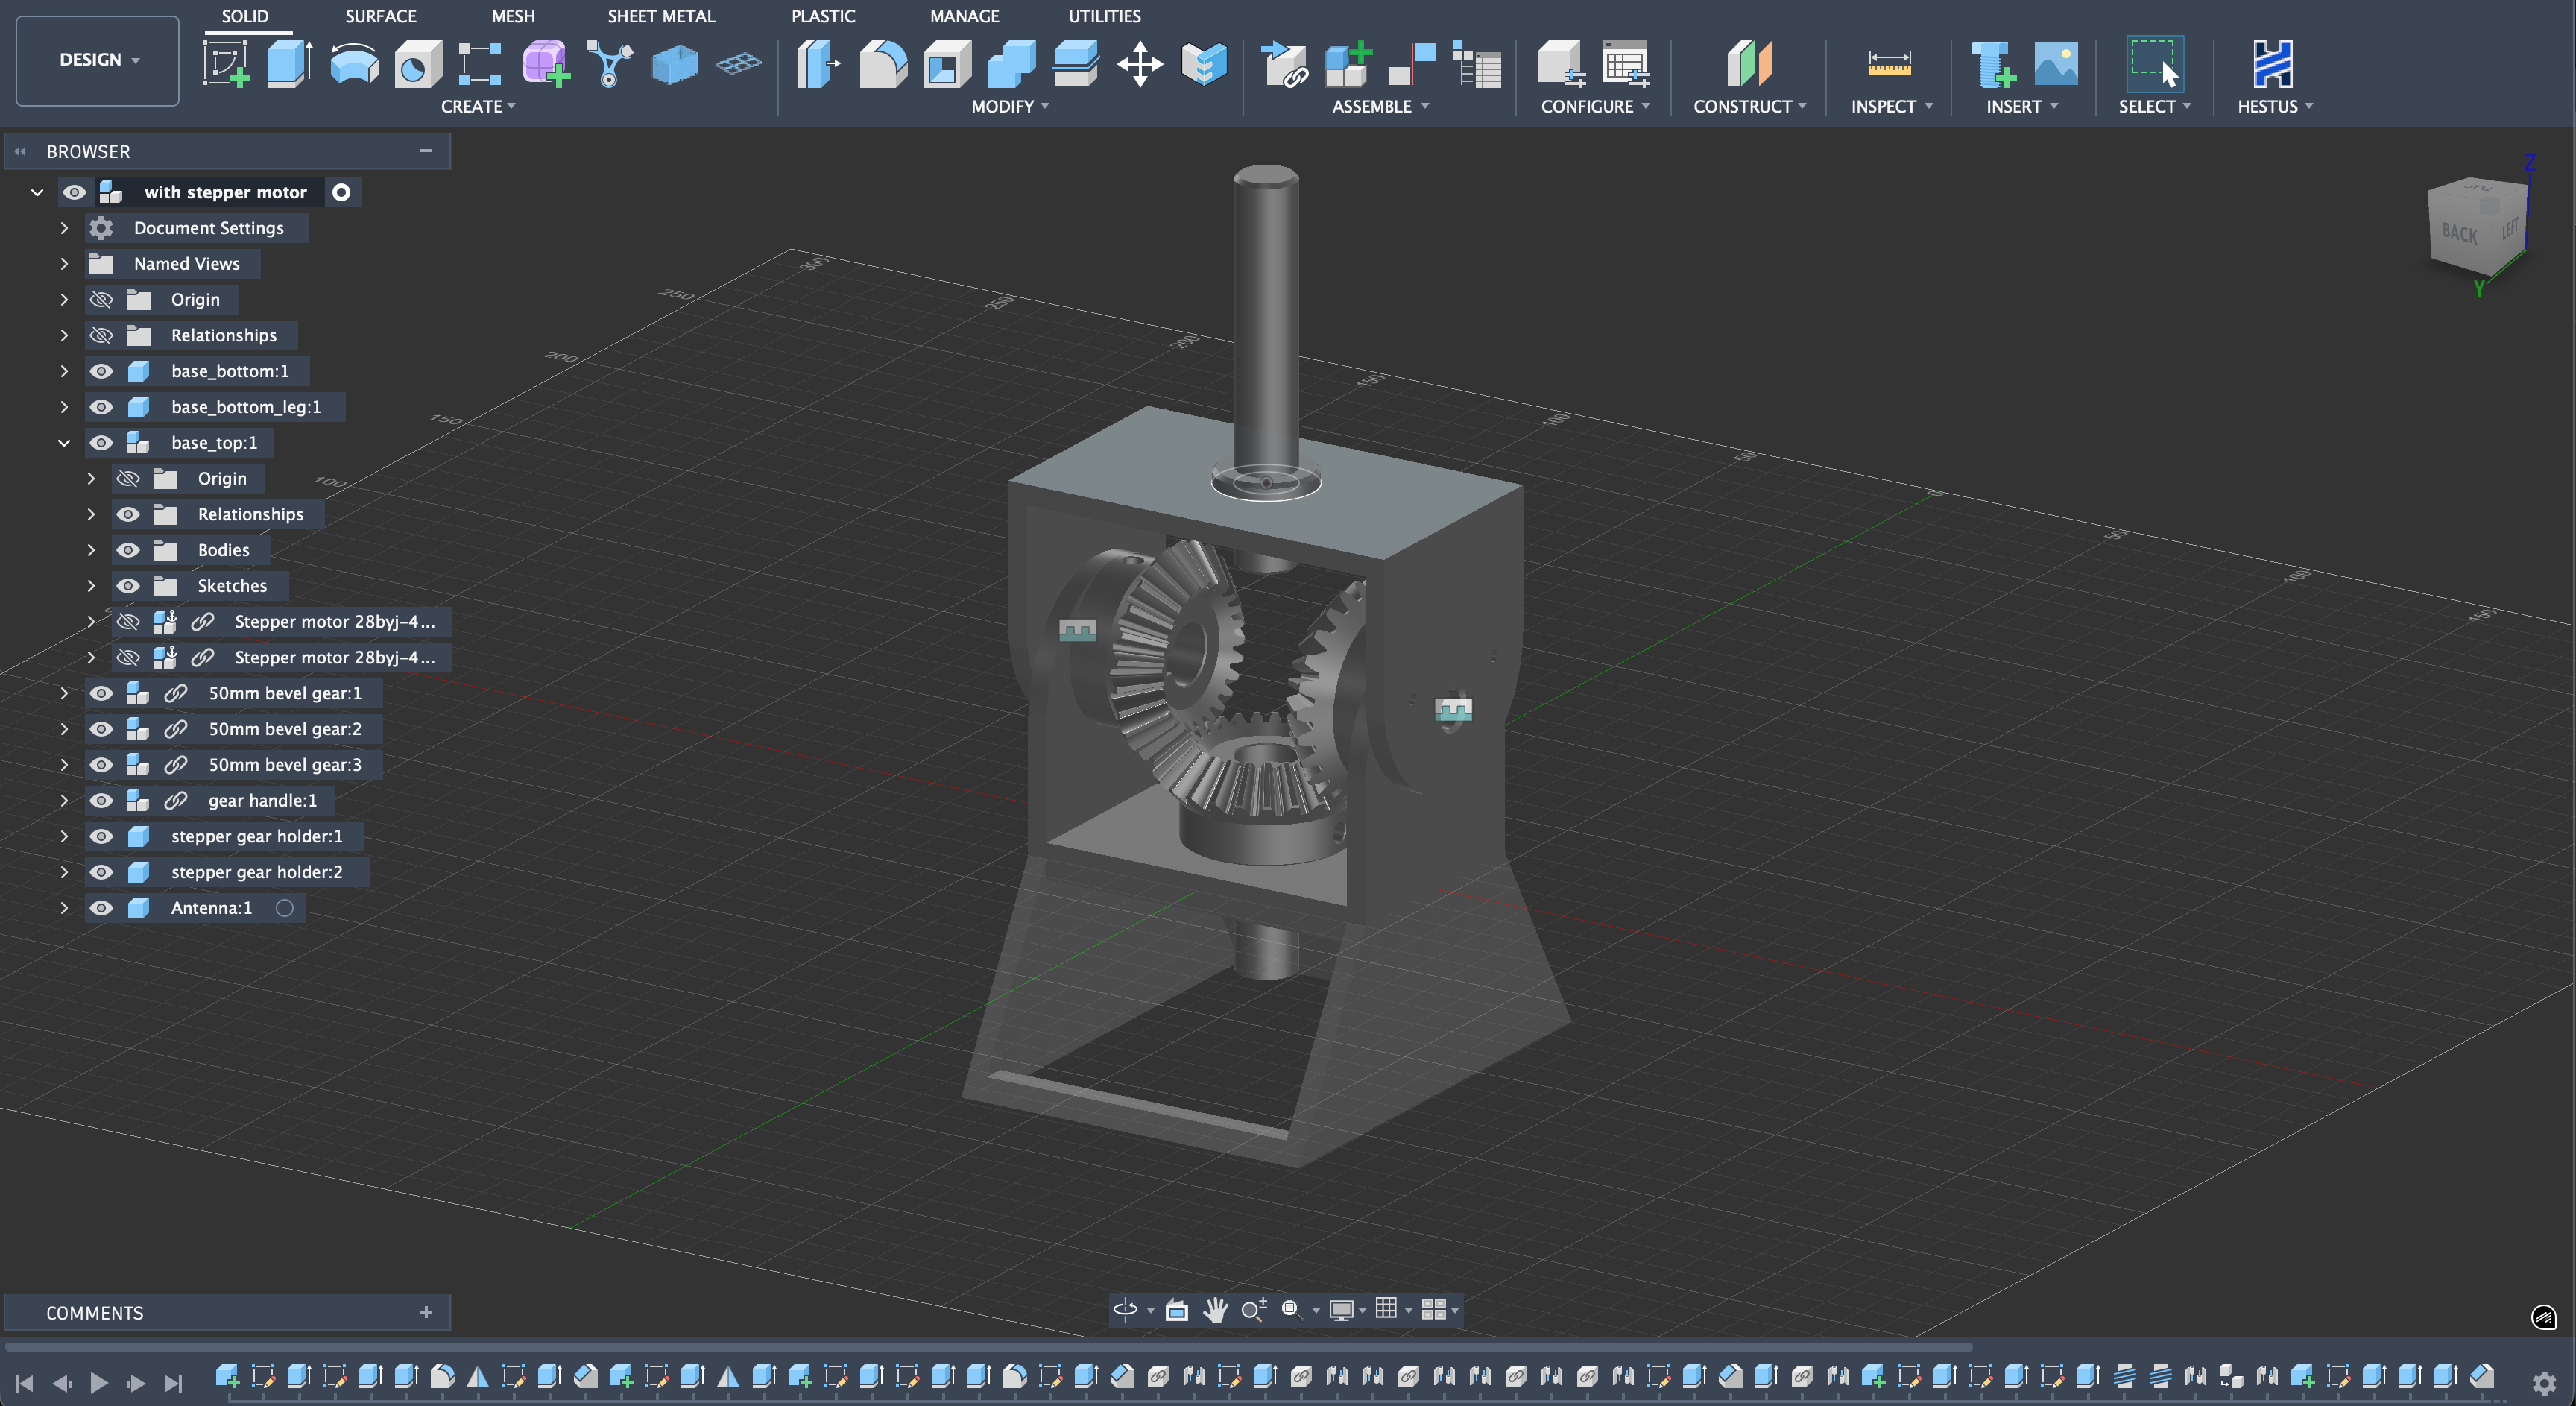Click the Fillet tool in Modify group
Viewport: 2576px width, 1406px height.
click(x=883, y=64)
